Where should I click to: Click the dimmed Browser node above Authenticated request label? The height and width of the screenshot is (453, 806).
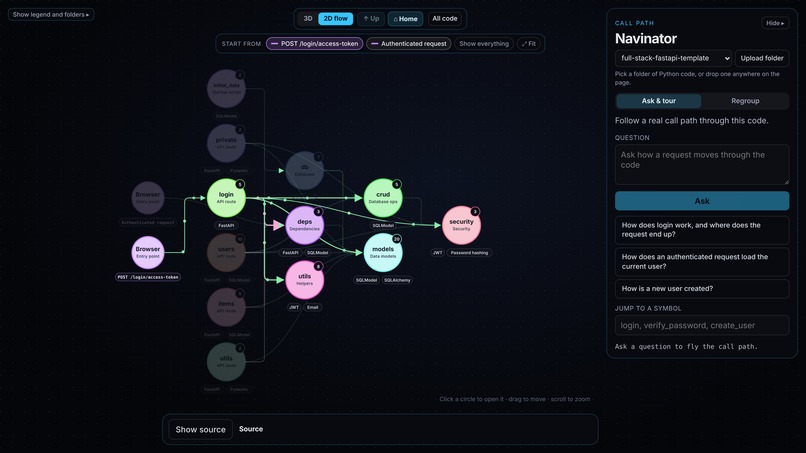[x=148, y=198]
